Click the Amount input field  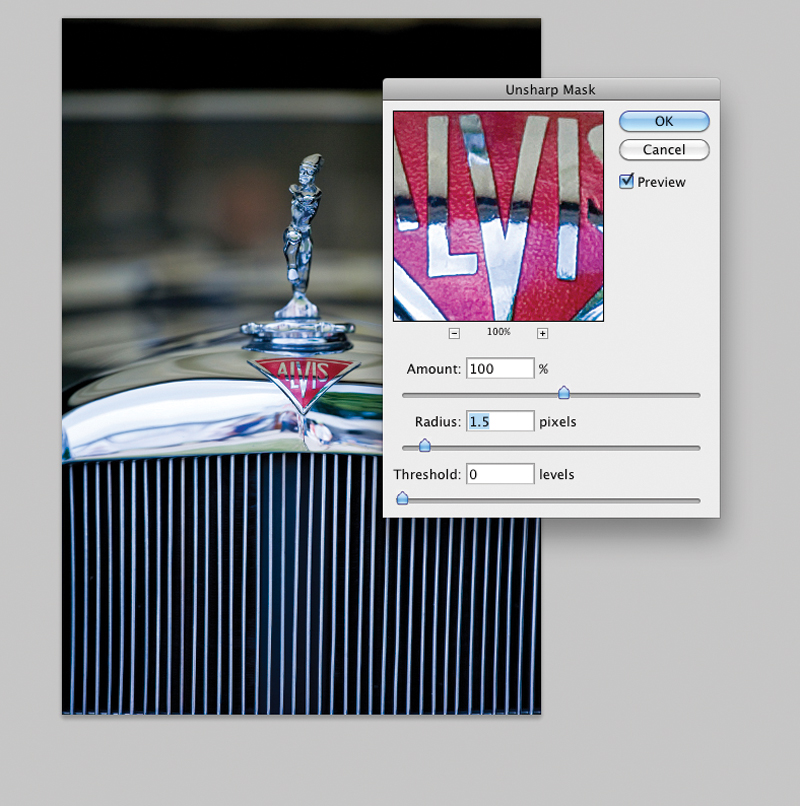(x=500, y=369)
